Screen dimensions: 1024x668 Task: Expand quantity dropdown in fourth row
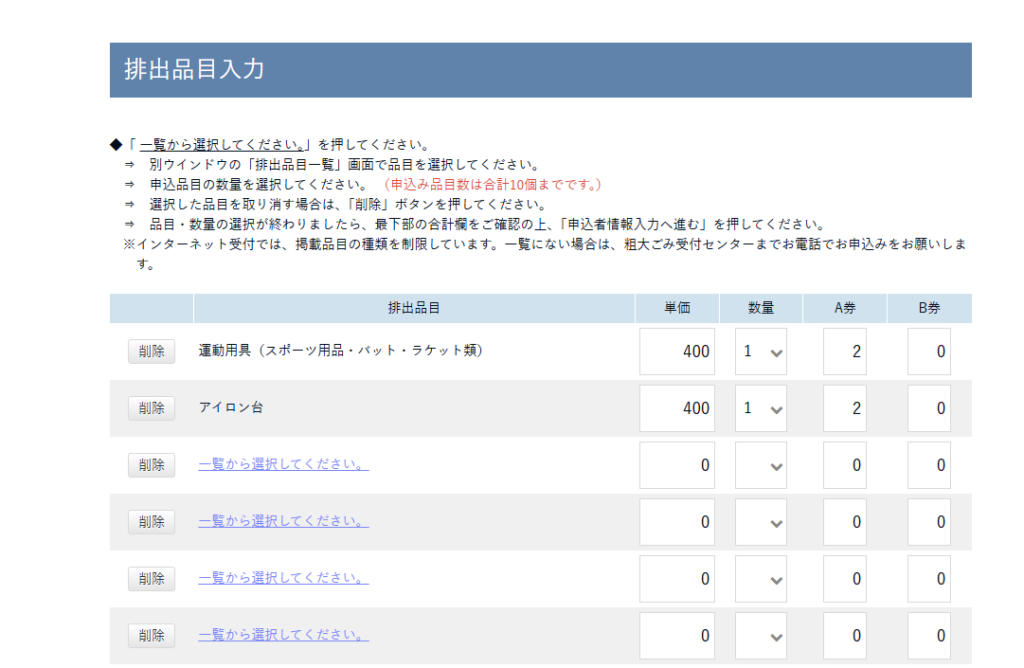click(x=761, y=522)
